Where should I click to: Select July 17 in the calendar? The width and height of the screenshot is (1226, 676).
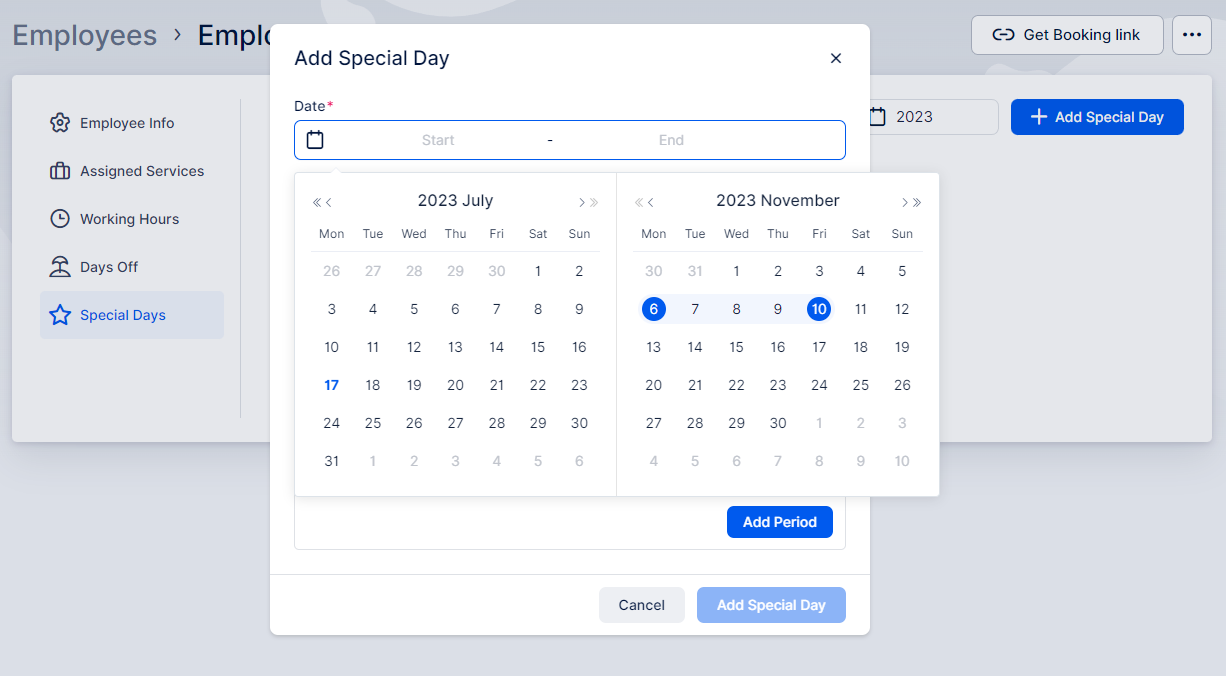[x=332, y=385]
